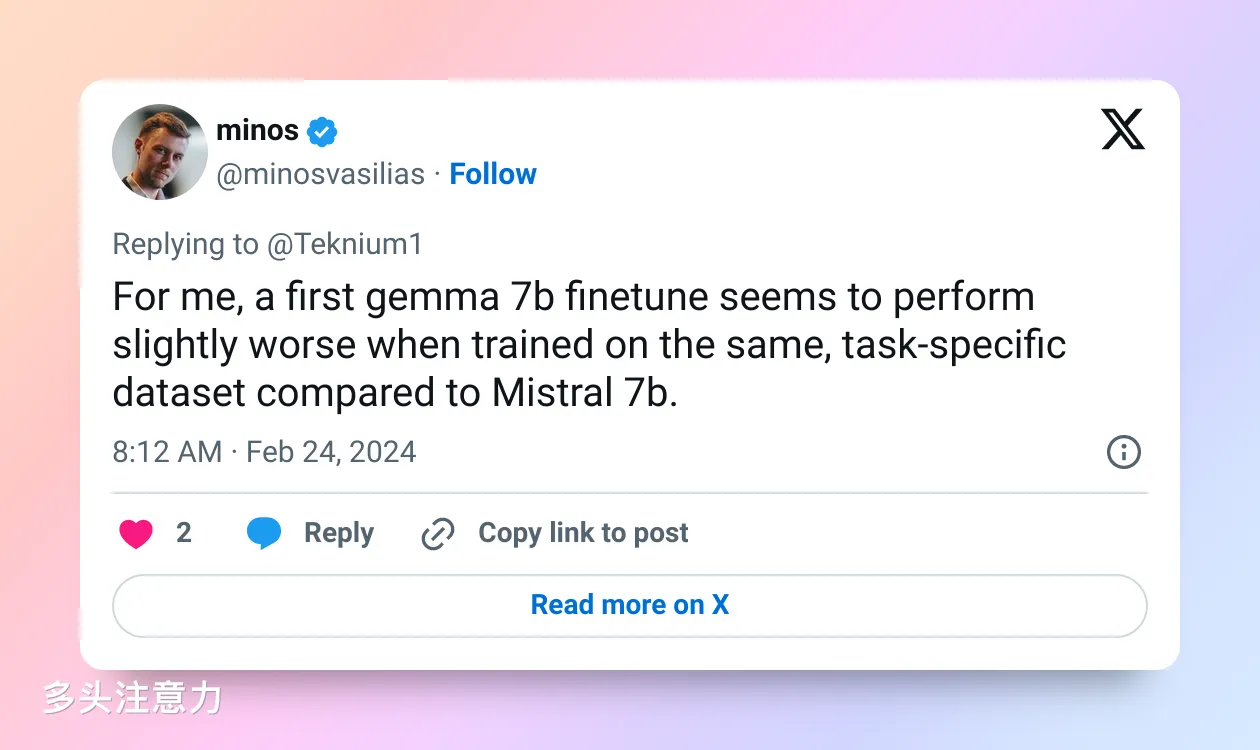
Task: Click the Feb 24, 2024 date
Action: pos(331,452)
